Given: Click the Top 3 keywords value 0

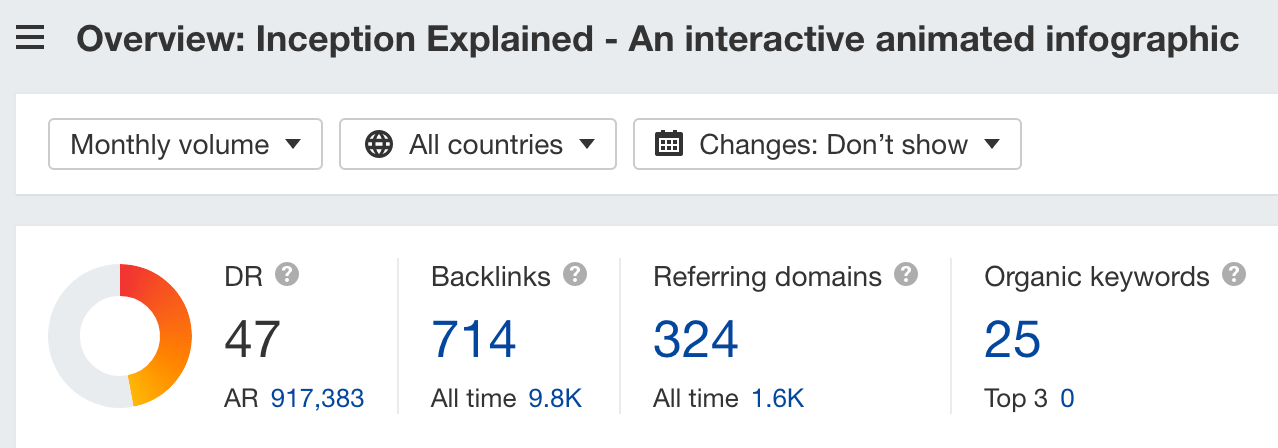Looking at the screenshot, I should [x=1067, y=399].
